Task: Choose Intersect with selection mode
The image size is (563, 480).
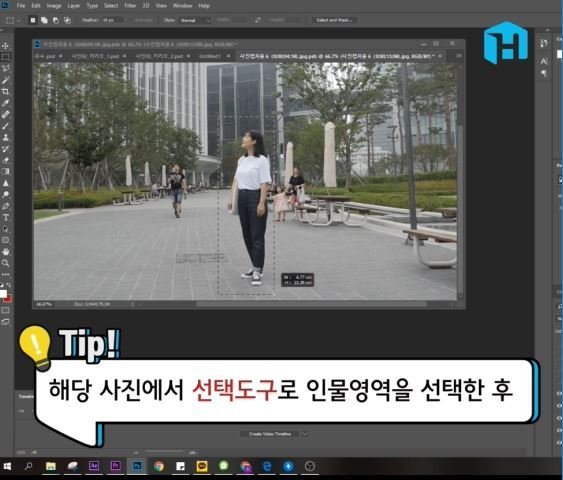Action: point(67,20)
